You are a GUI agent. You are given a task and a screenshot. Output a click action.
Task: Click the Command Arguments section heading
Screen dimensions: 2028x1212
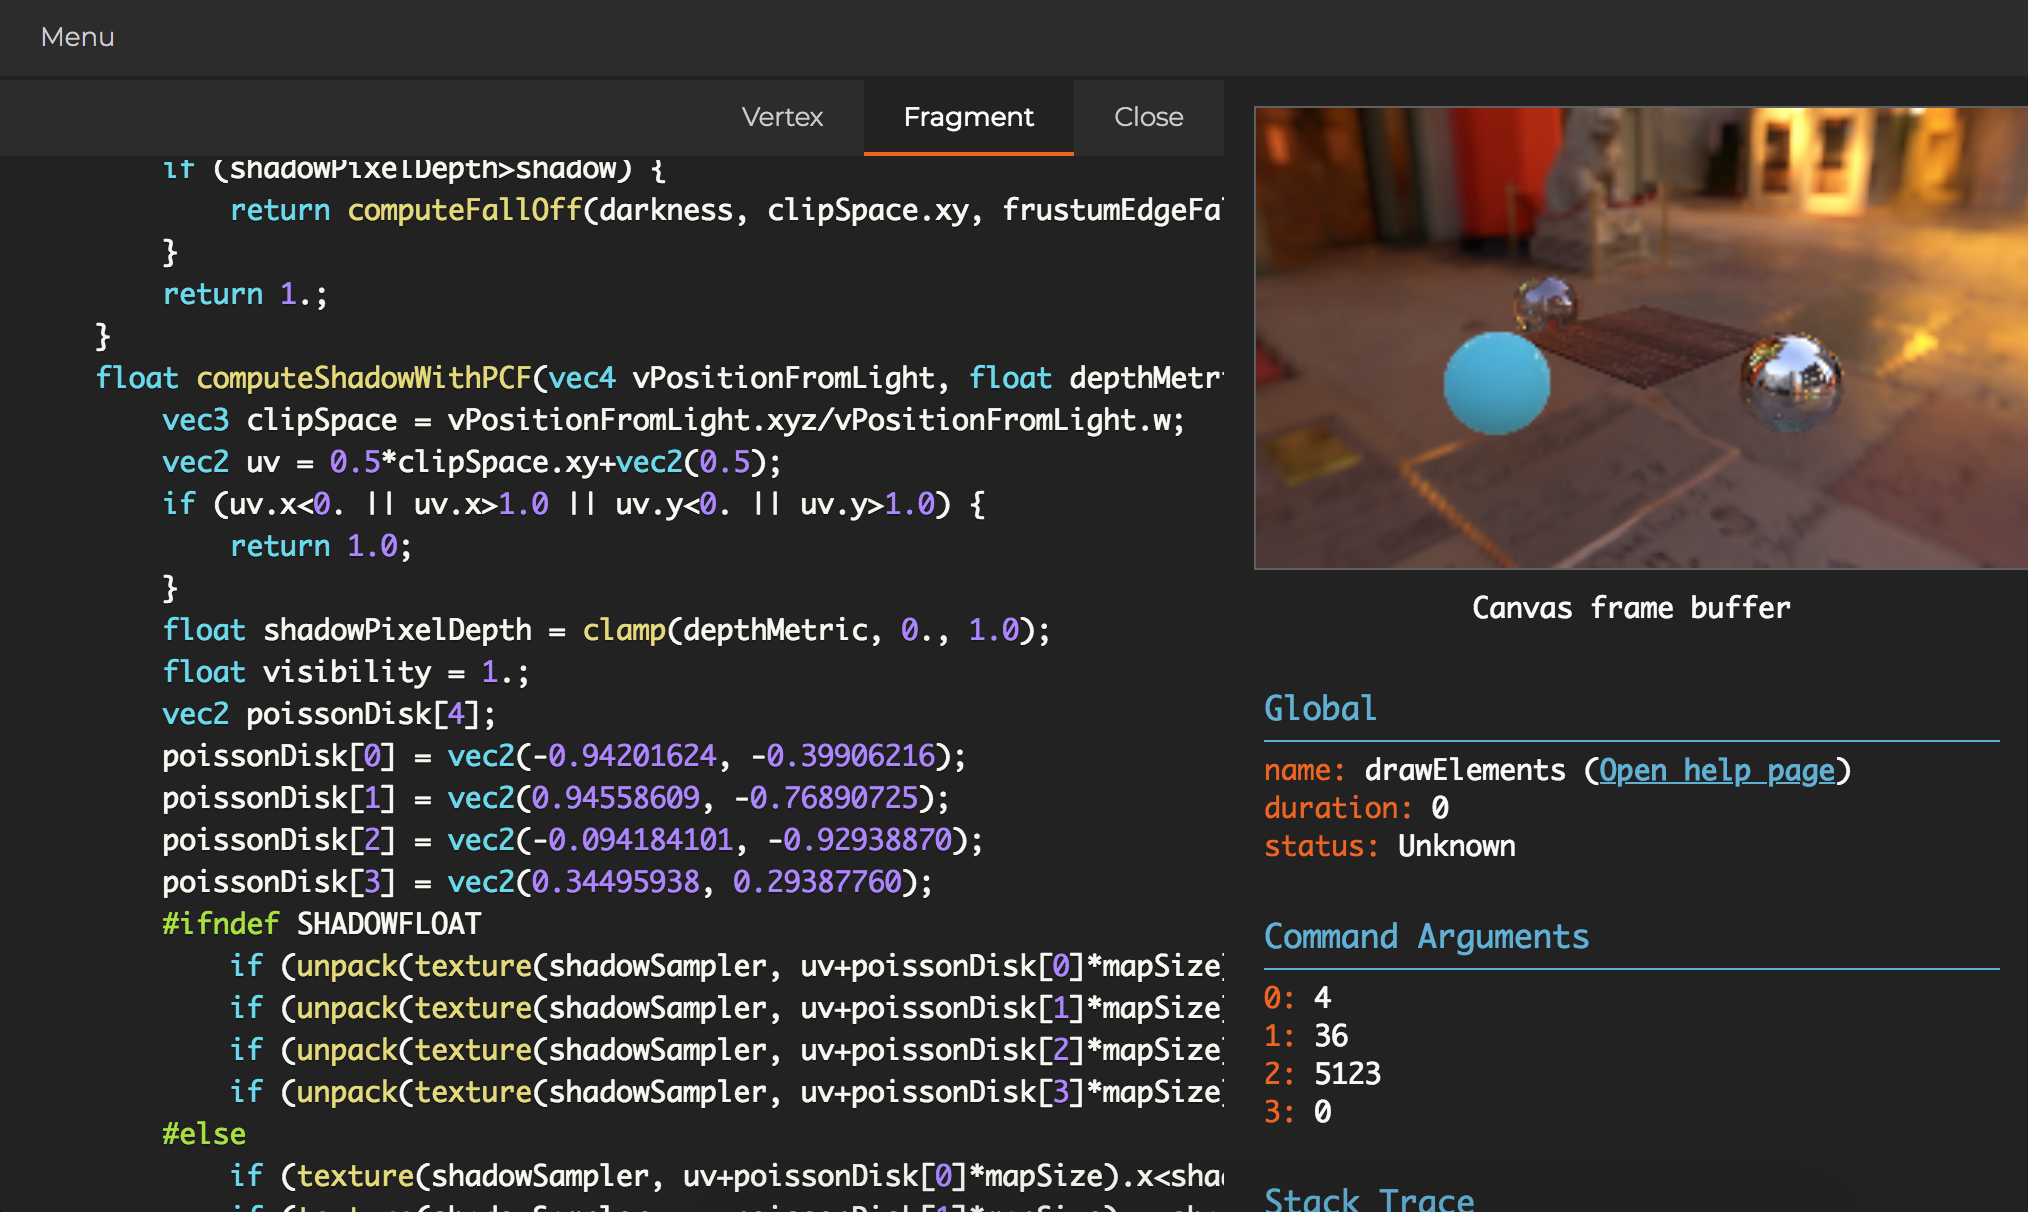click(1426, 936)
